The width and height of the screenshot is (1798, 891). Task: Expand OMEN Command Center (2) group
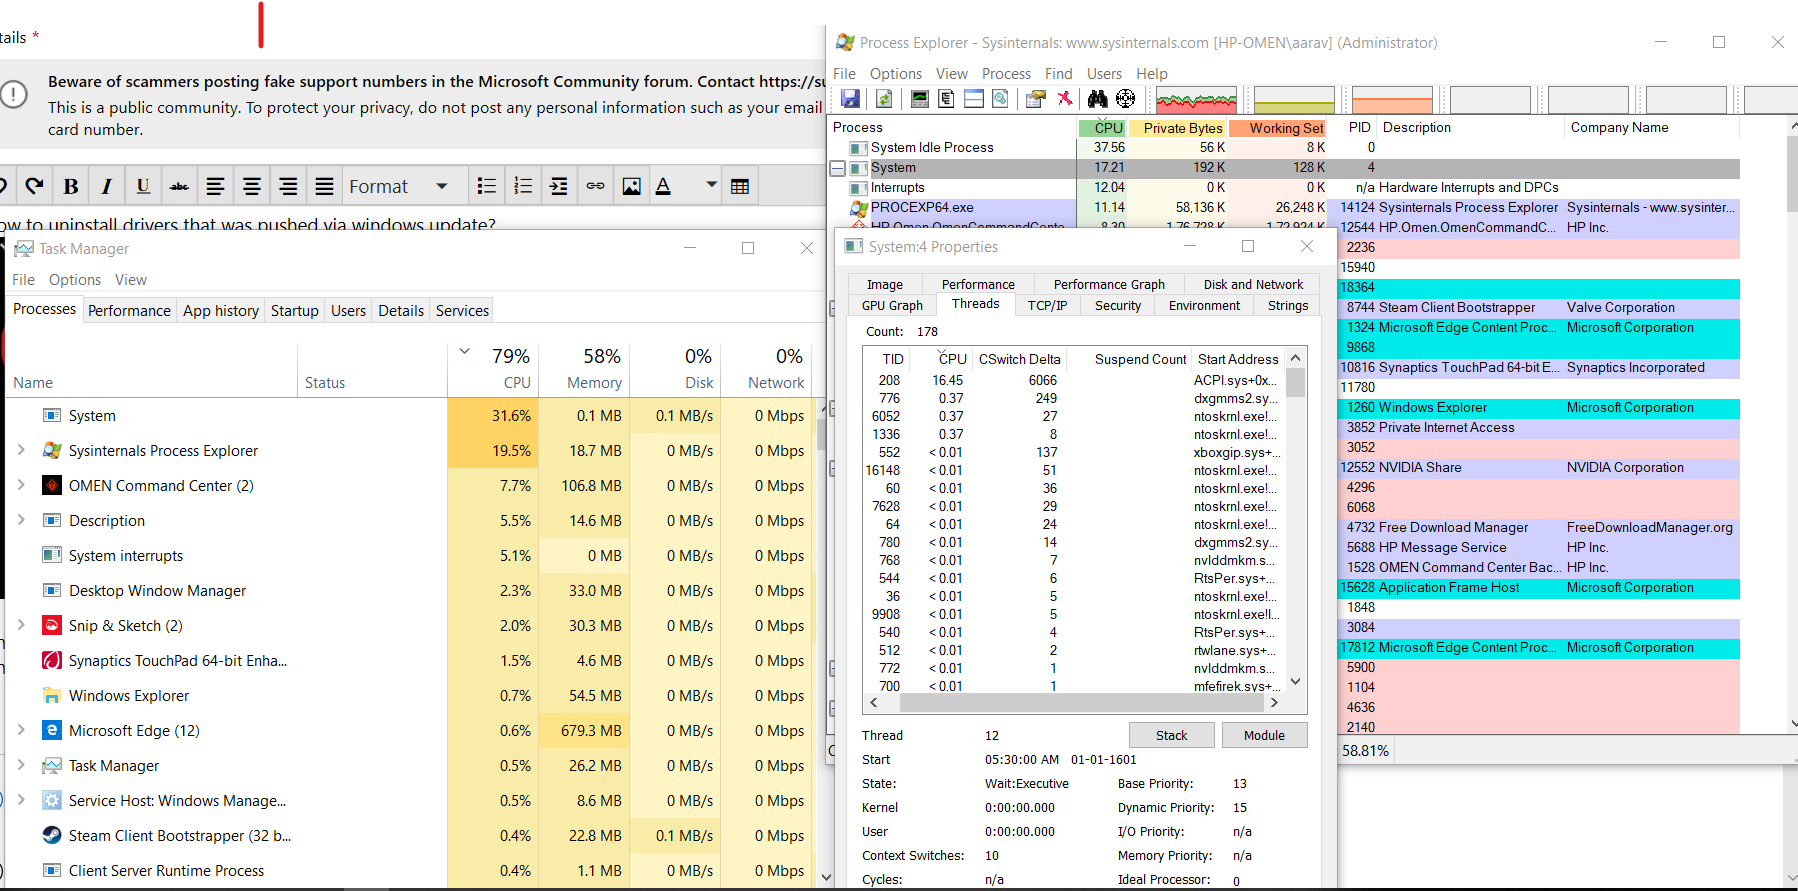coord(21,485)
